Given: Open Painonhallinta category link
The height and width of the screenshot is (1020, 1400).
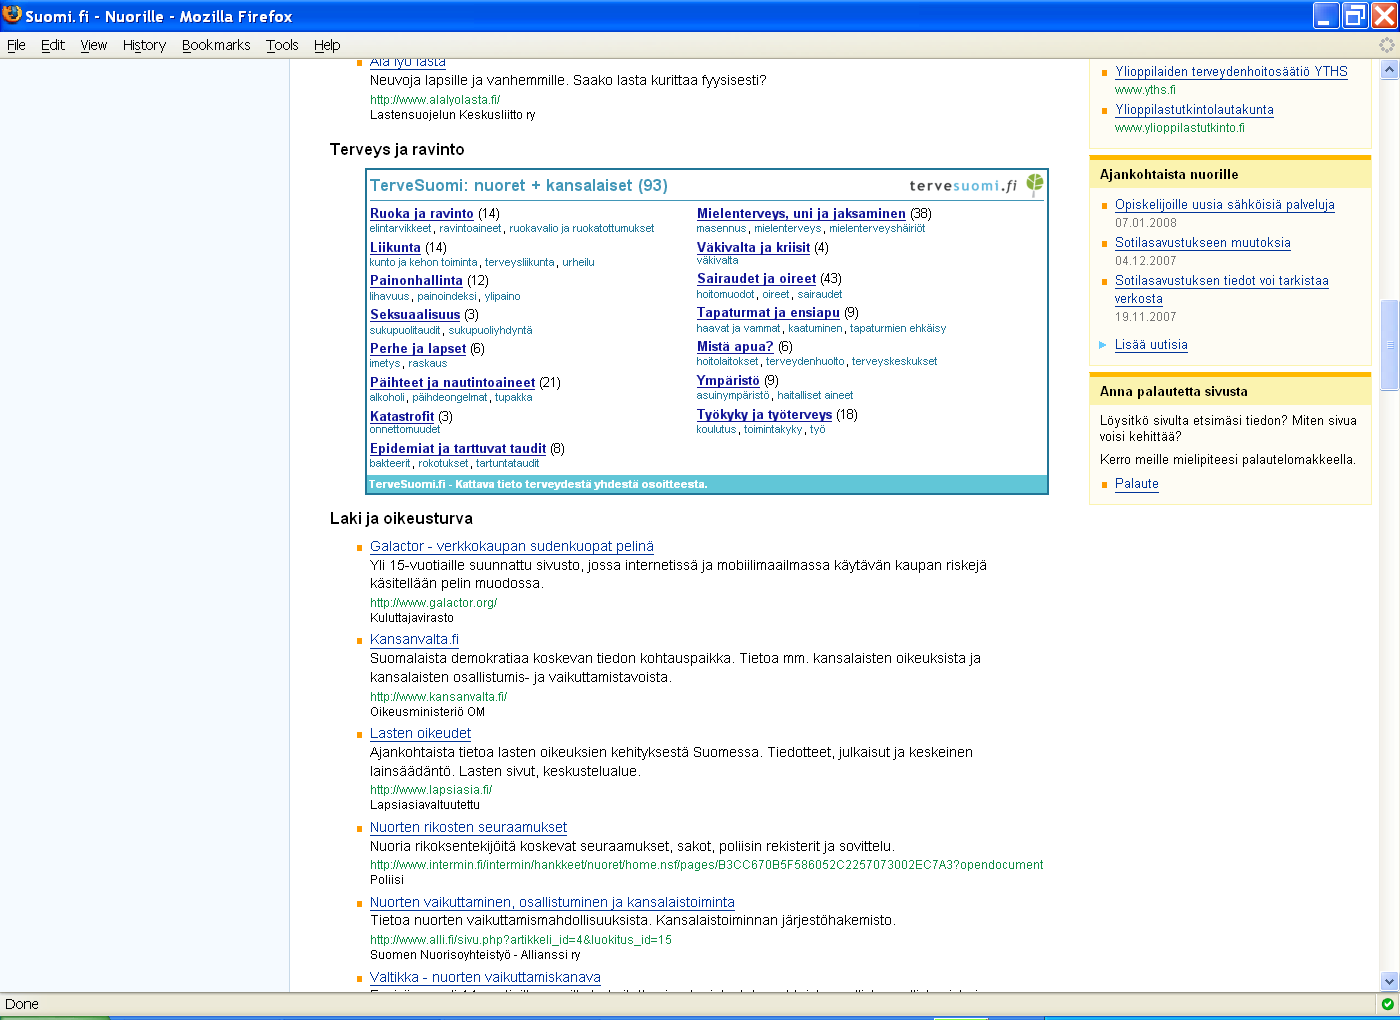Looking at the screenshot, I should click(416, 280).
